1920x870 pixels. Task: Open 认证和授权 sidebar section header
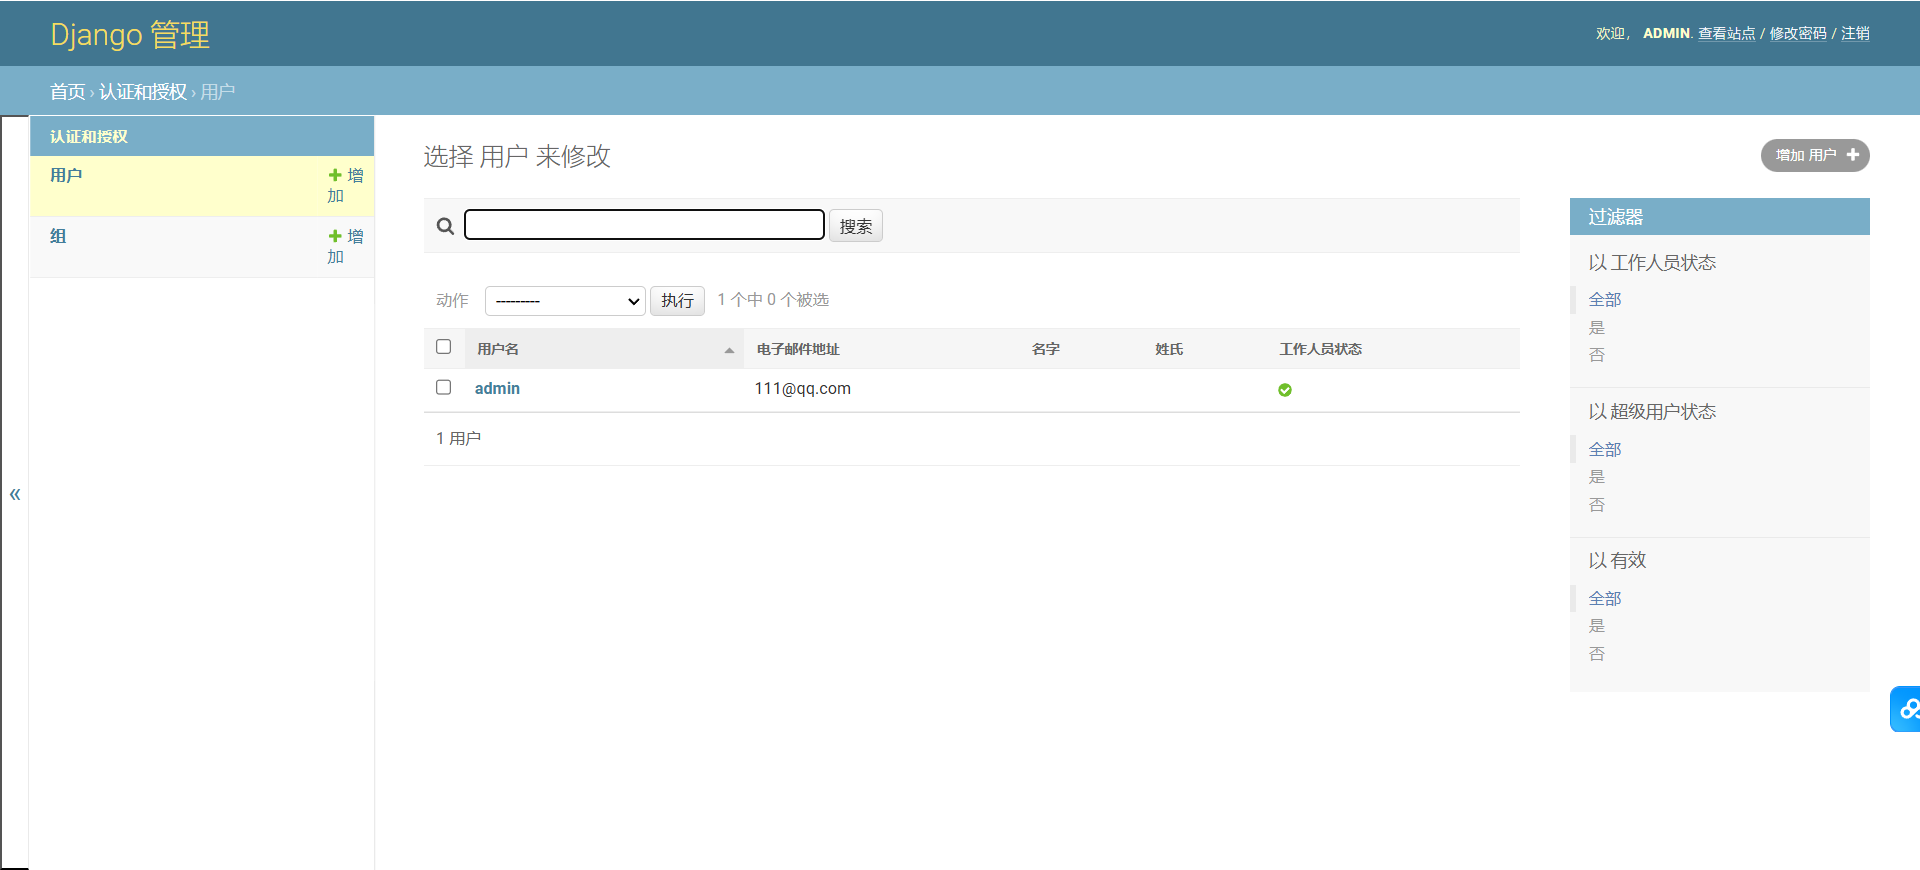(89, 137)
